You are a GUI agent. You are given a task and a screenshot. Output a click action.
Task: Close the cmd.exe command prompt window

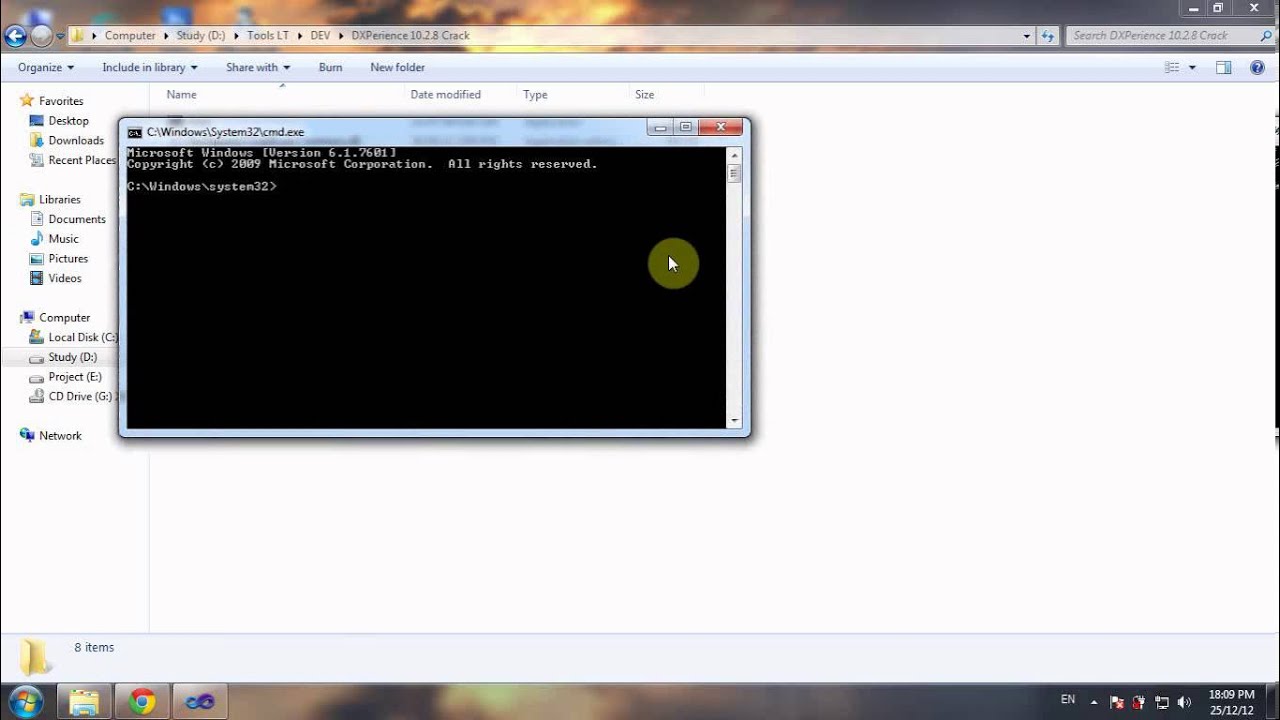point(720,127)
